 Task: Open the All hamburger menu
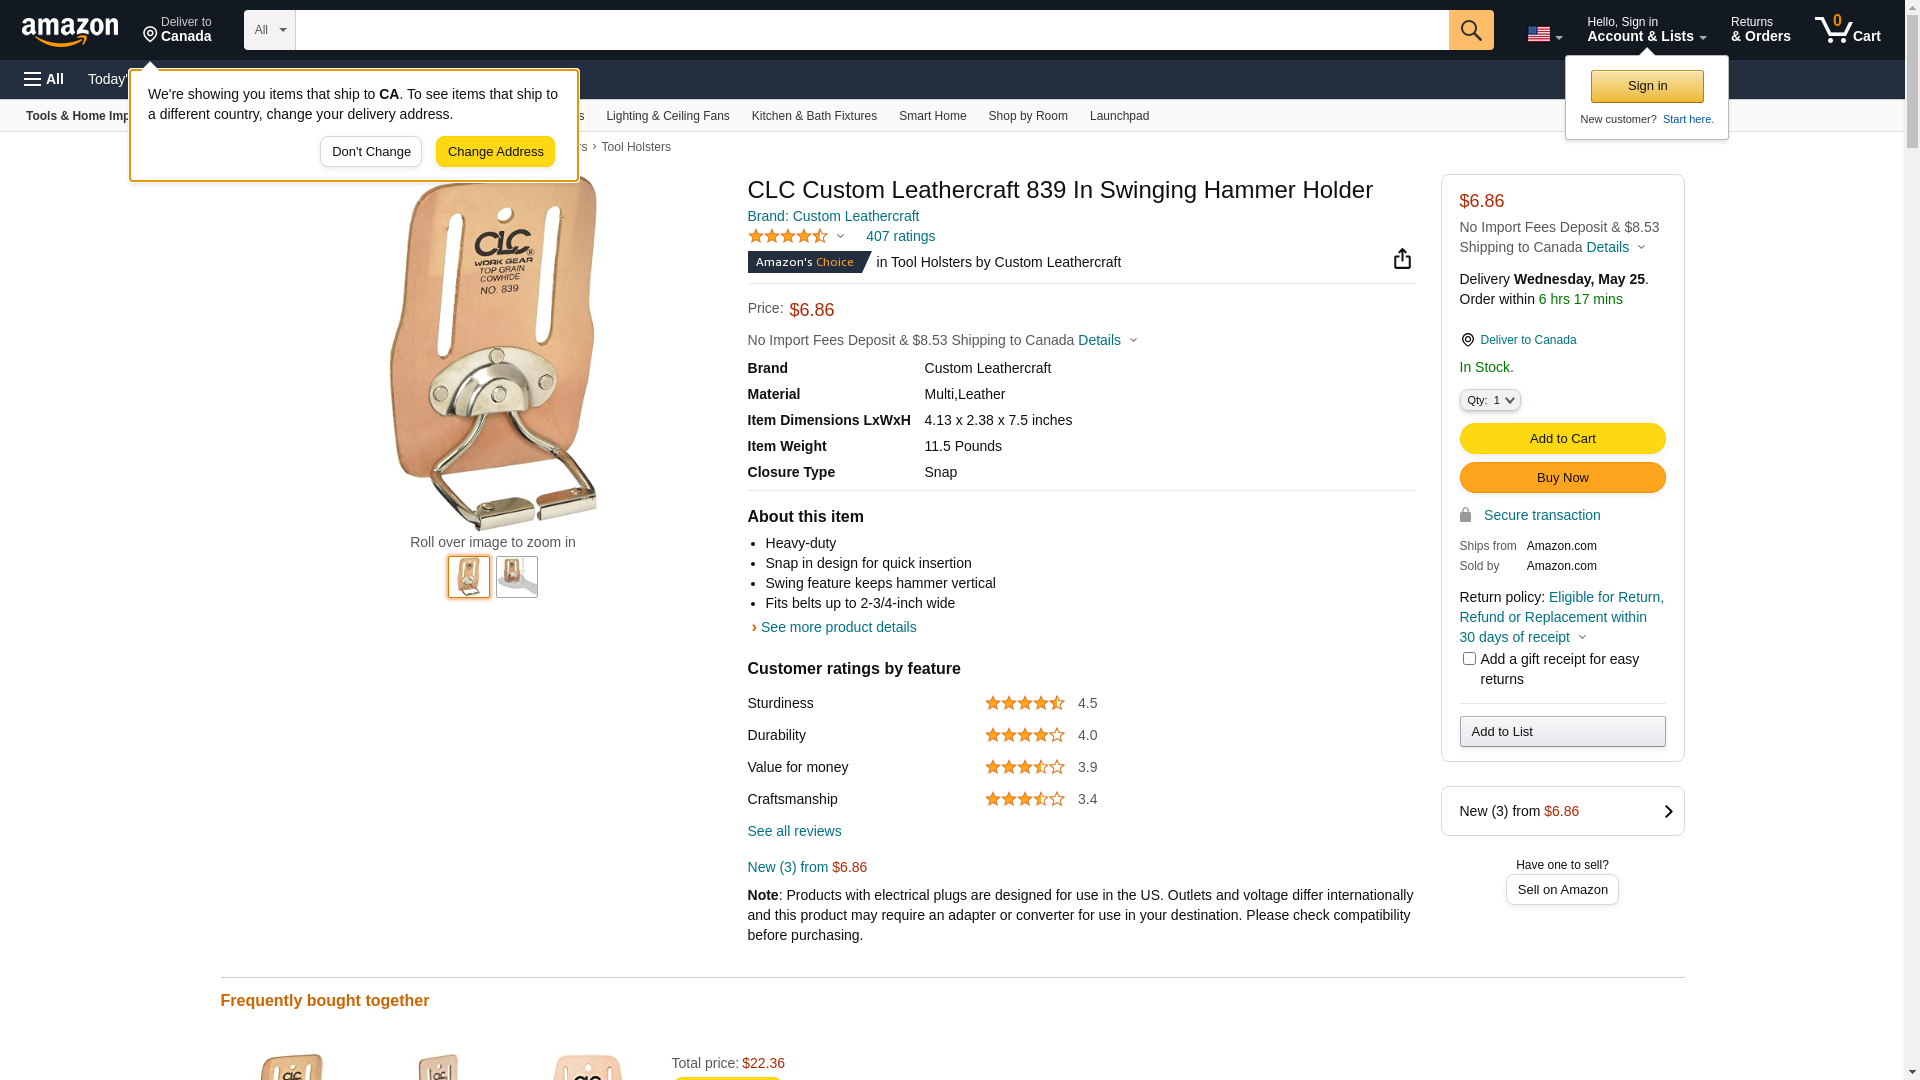click(44, 79)
